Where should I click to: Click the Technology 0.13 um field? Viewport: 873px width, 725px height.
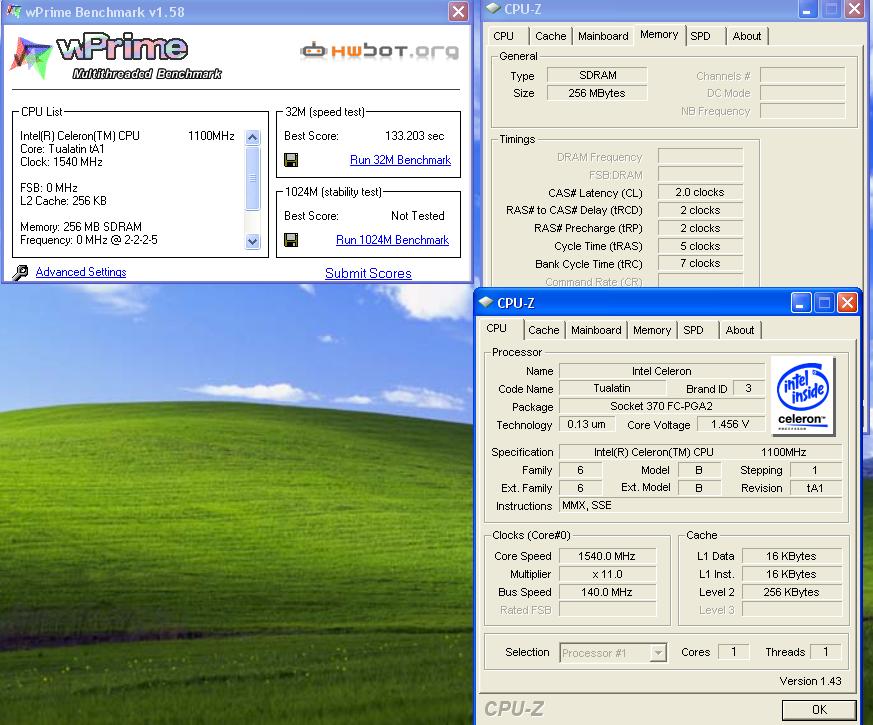pos(586,424)
